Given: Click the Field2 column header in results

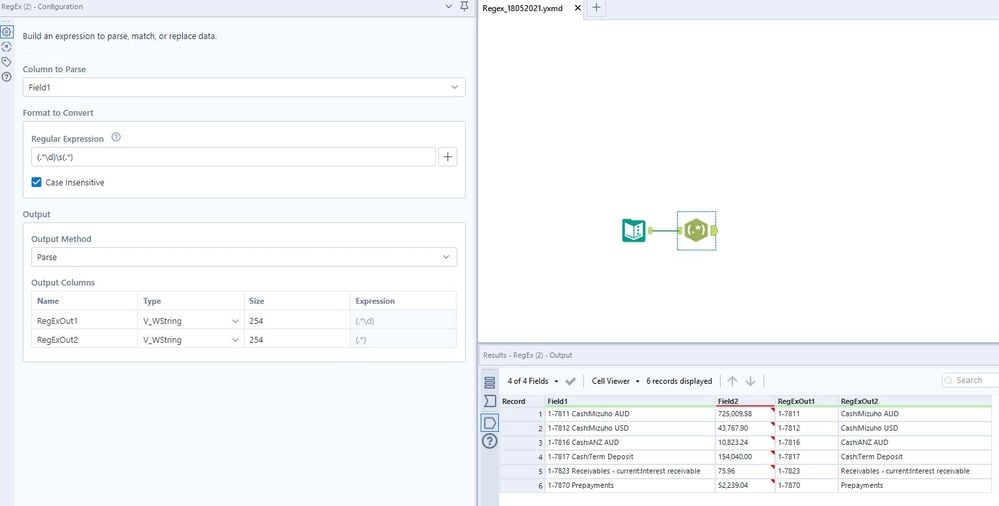Looking at the screenshot, I should (x=745, y=401).
